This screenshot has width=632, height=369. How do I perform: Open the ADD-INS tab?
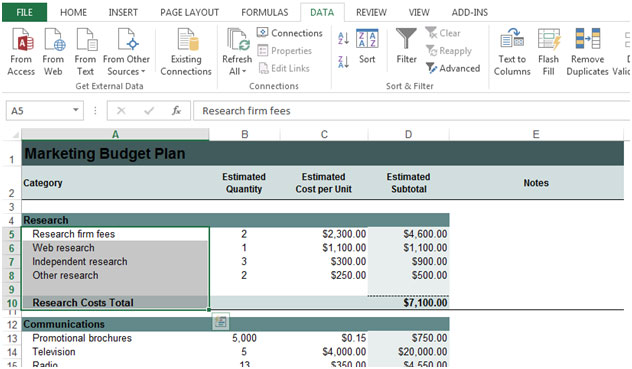coord(470,13)
